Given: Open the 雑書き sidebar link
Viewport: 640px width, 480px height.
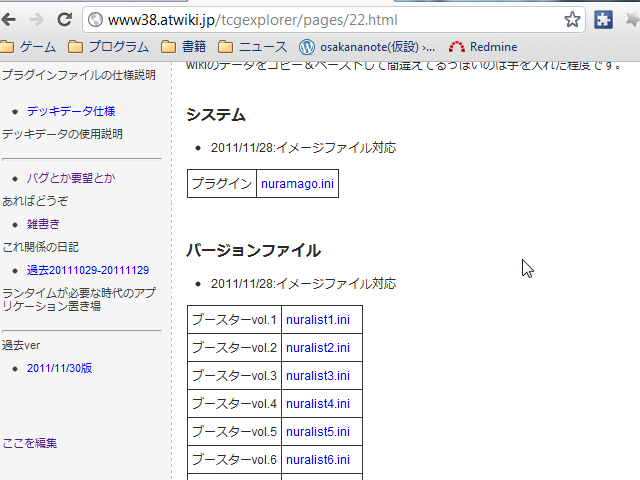Looking at the screenshot, I should [x=43, y=224].
